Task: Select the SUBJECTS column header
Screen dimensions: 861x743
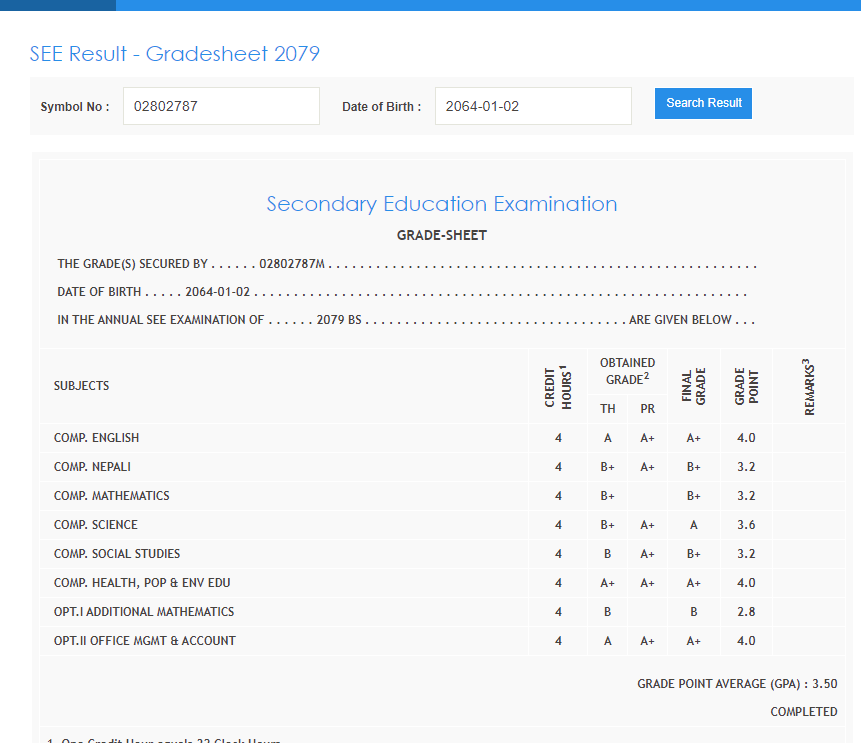Action: [x=82, y=386]
